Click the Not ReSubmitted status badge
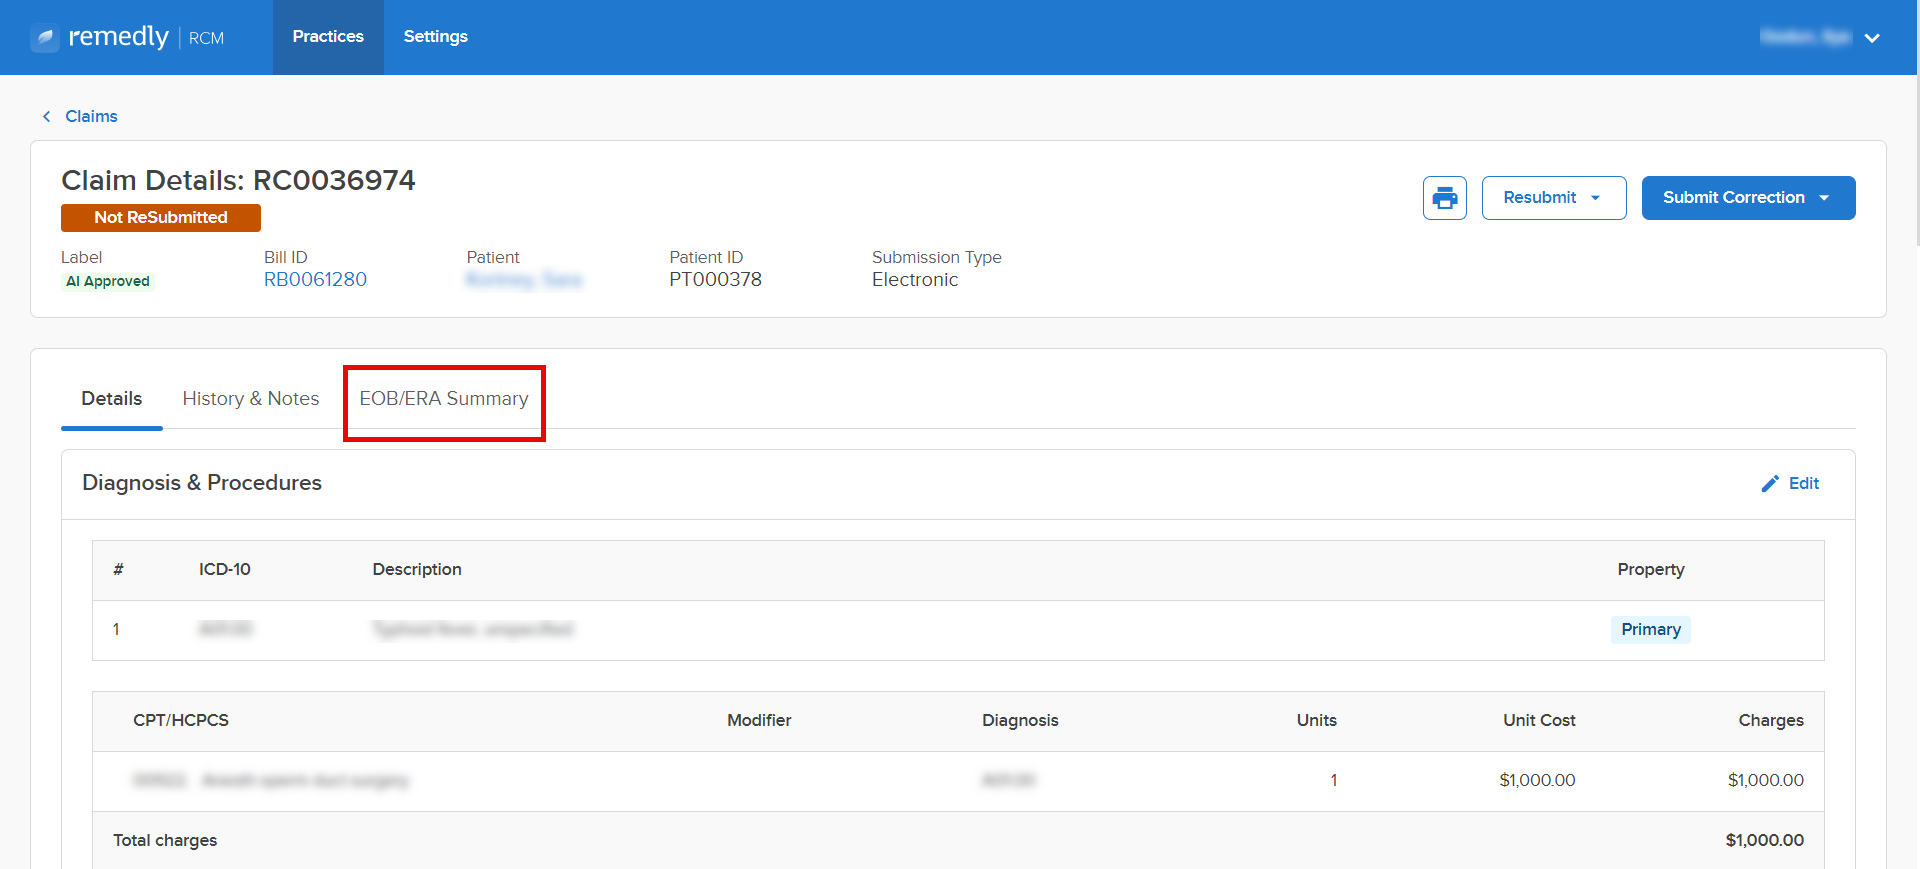Screen dimensions: 1920x869 160,218
